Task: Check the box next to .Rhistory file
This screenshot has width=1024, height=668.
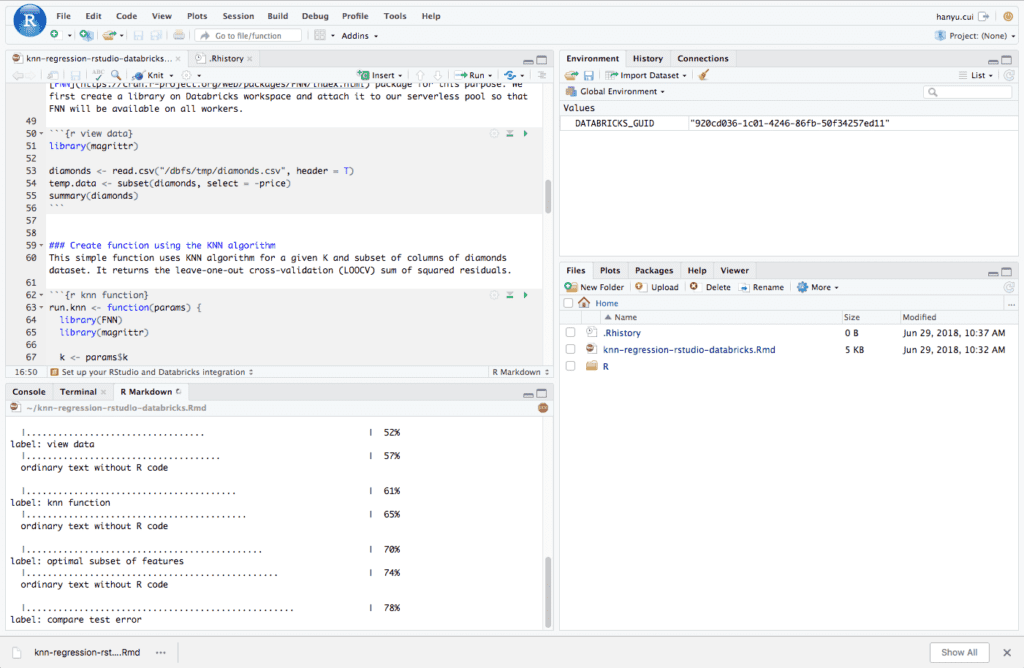Action: point(570,333)
